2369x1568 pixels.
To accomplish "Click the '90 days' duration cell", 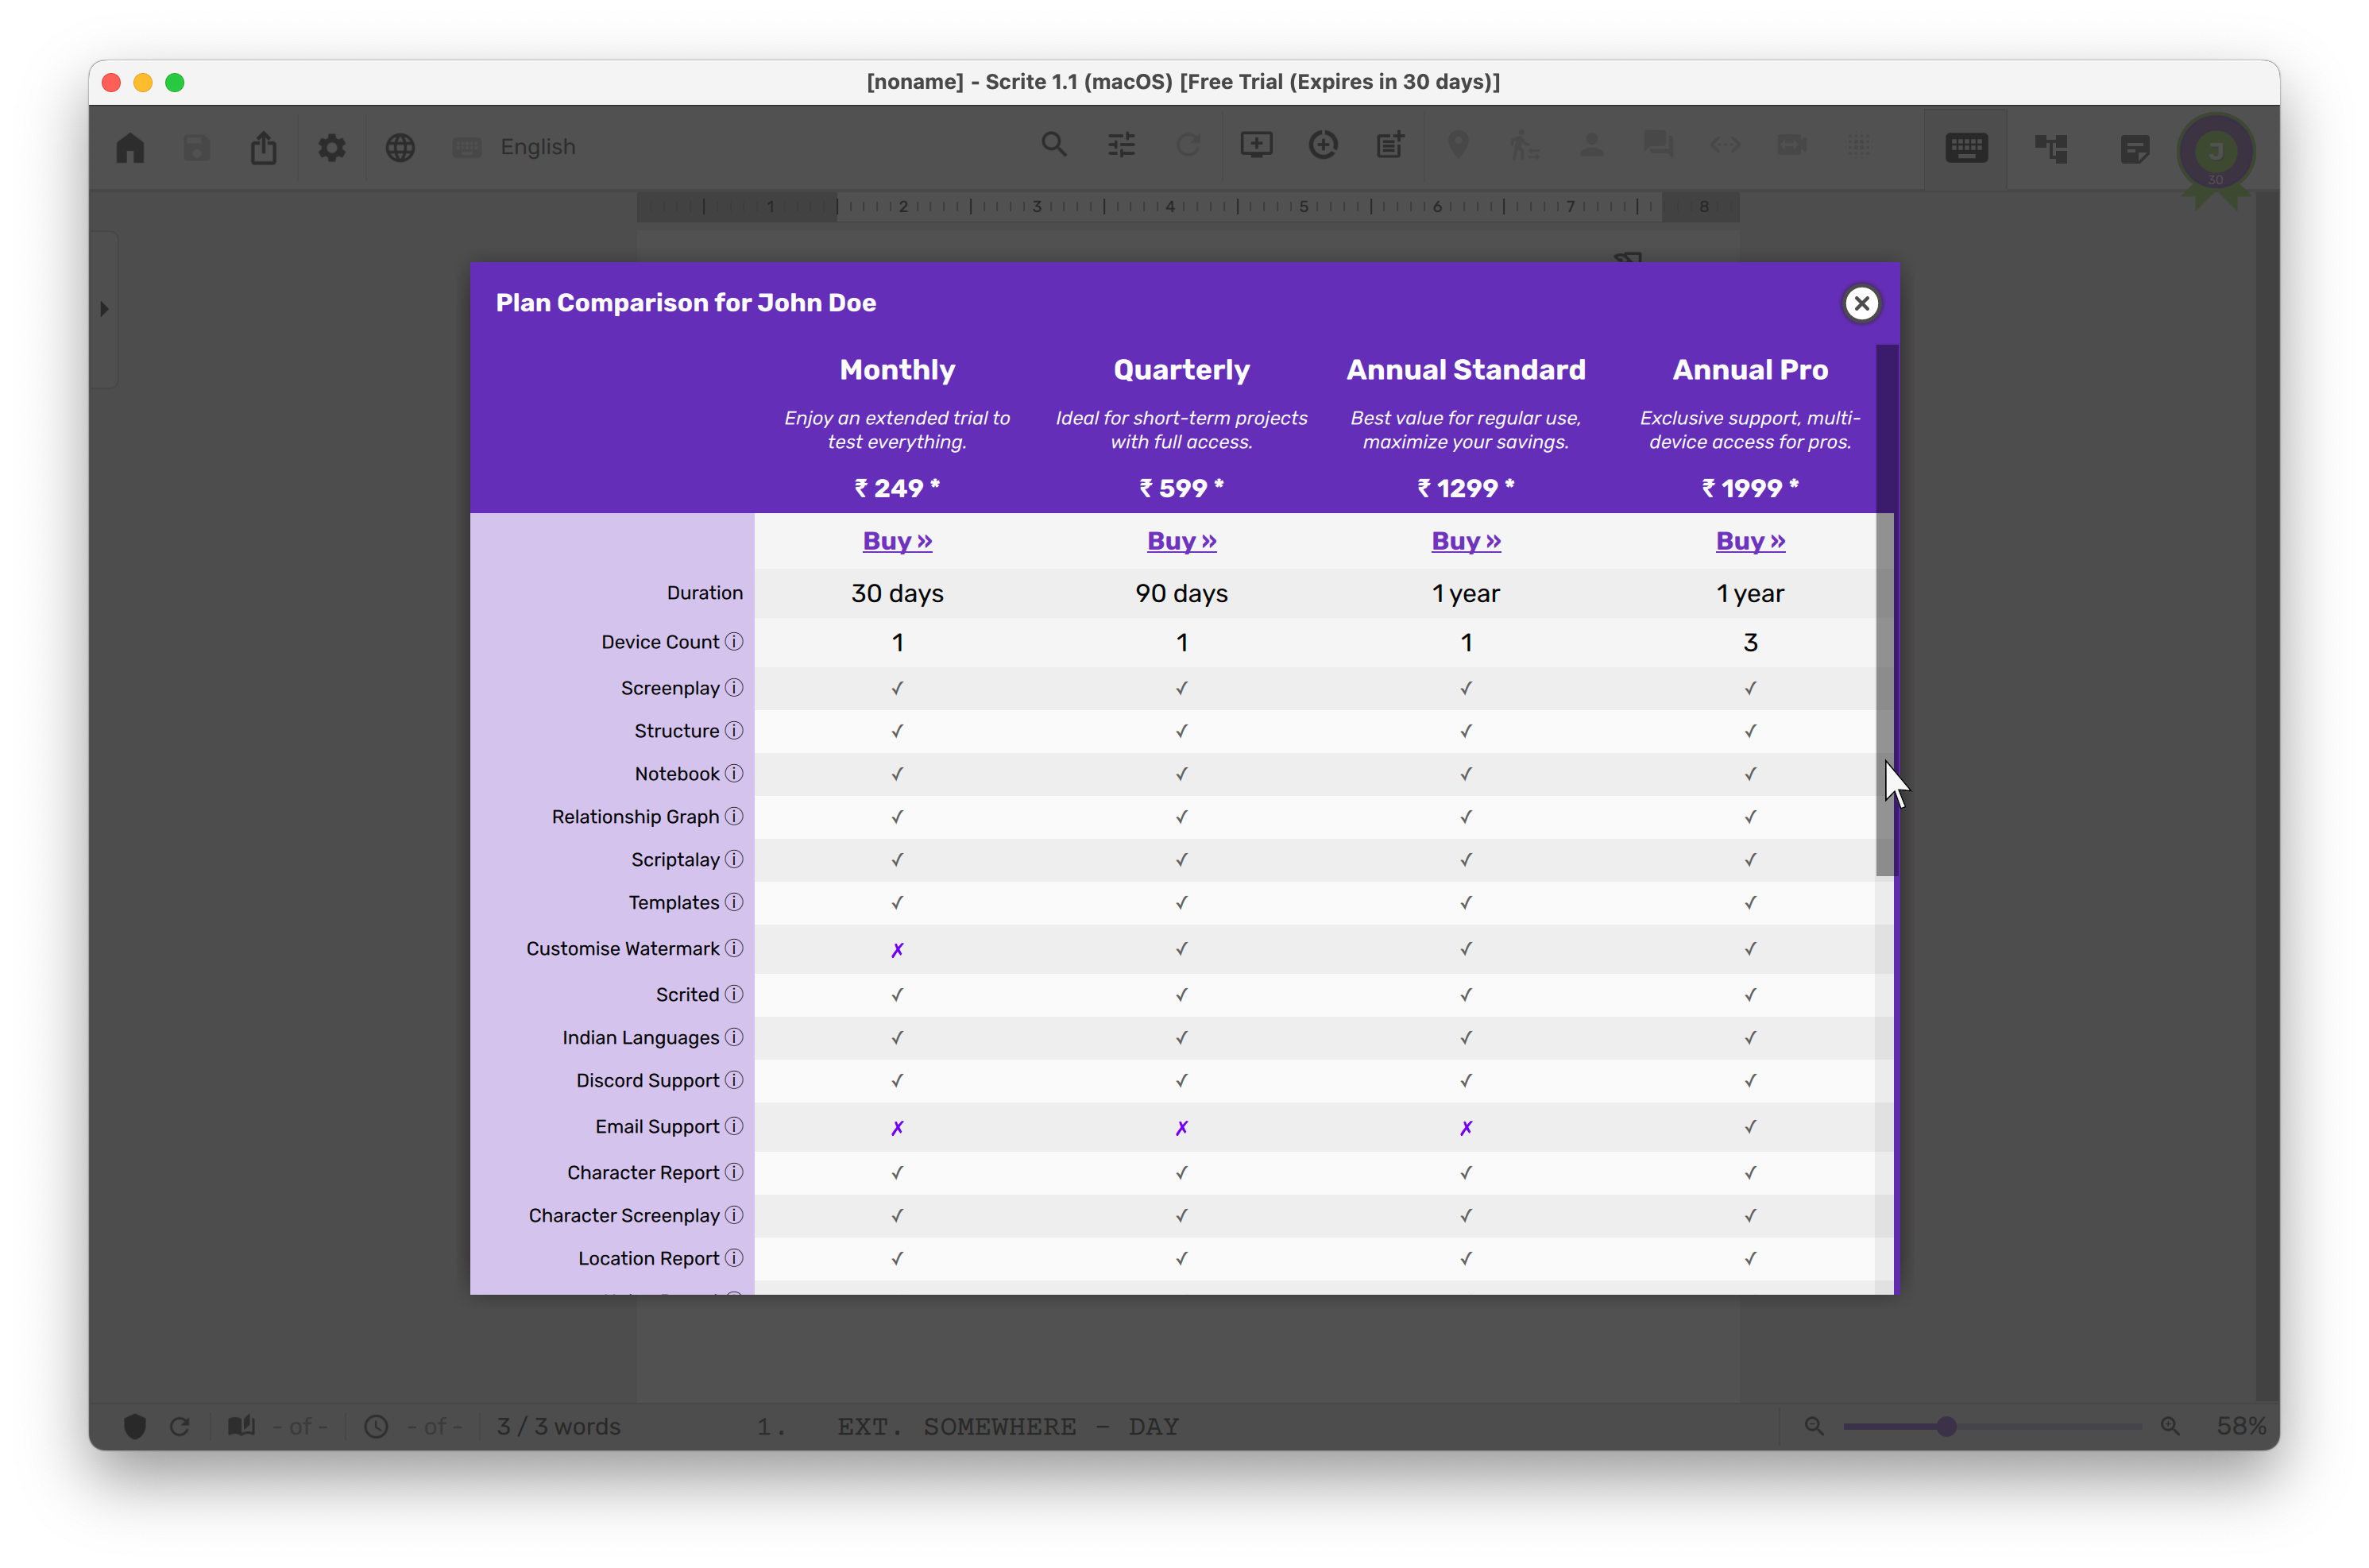I will tap(1181, 593).
